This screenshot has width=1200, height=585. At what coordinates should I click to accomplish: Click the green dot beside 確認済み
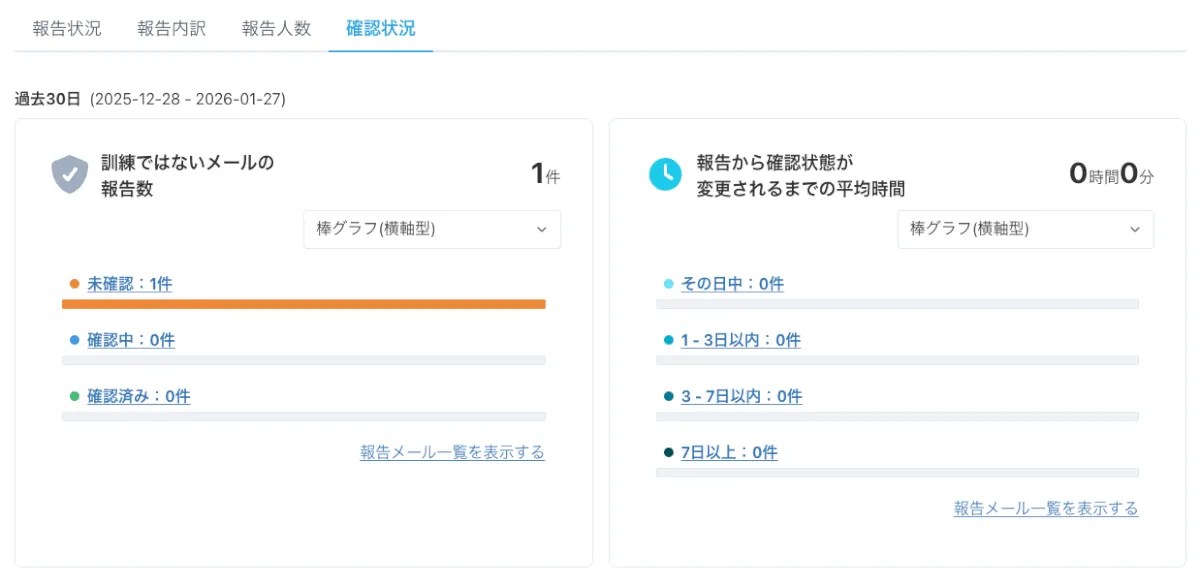[74, 396]
